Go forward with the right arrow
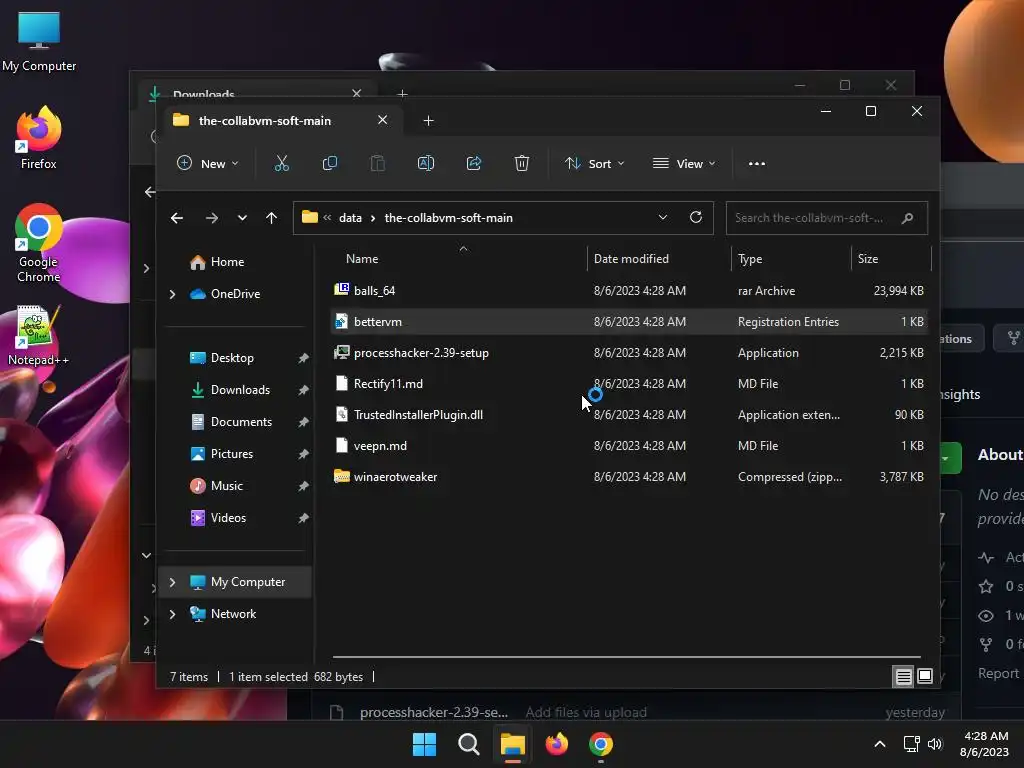 [212, 218]
